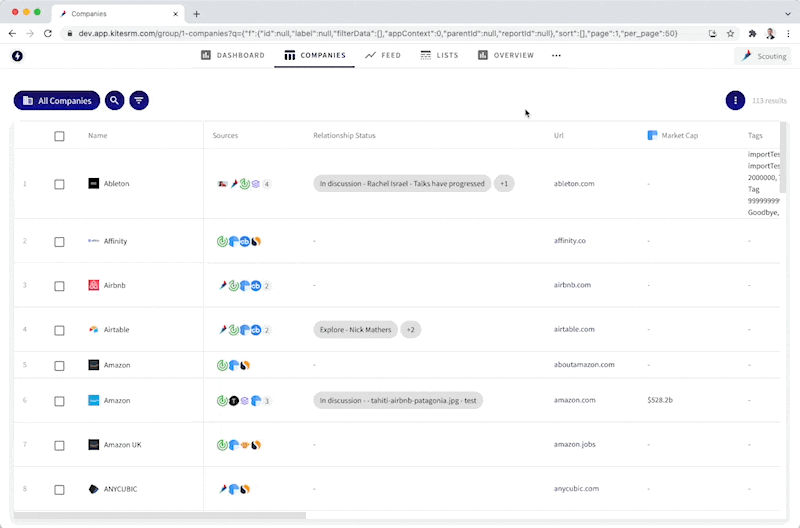The height and width of the screenshot is (528, 800).
Task: Open the filter icon button
Action: tap(139, 100)
